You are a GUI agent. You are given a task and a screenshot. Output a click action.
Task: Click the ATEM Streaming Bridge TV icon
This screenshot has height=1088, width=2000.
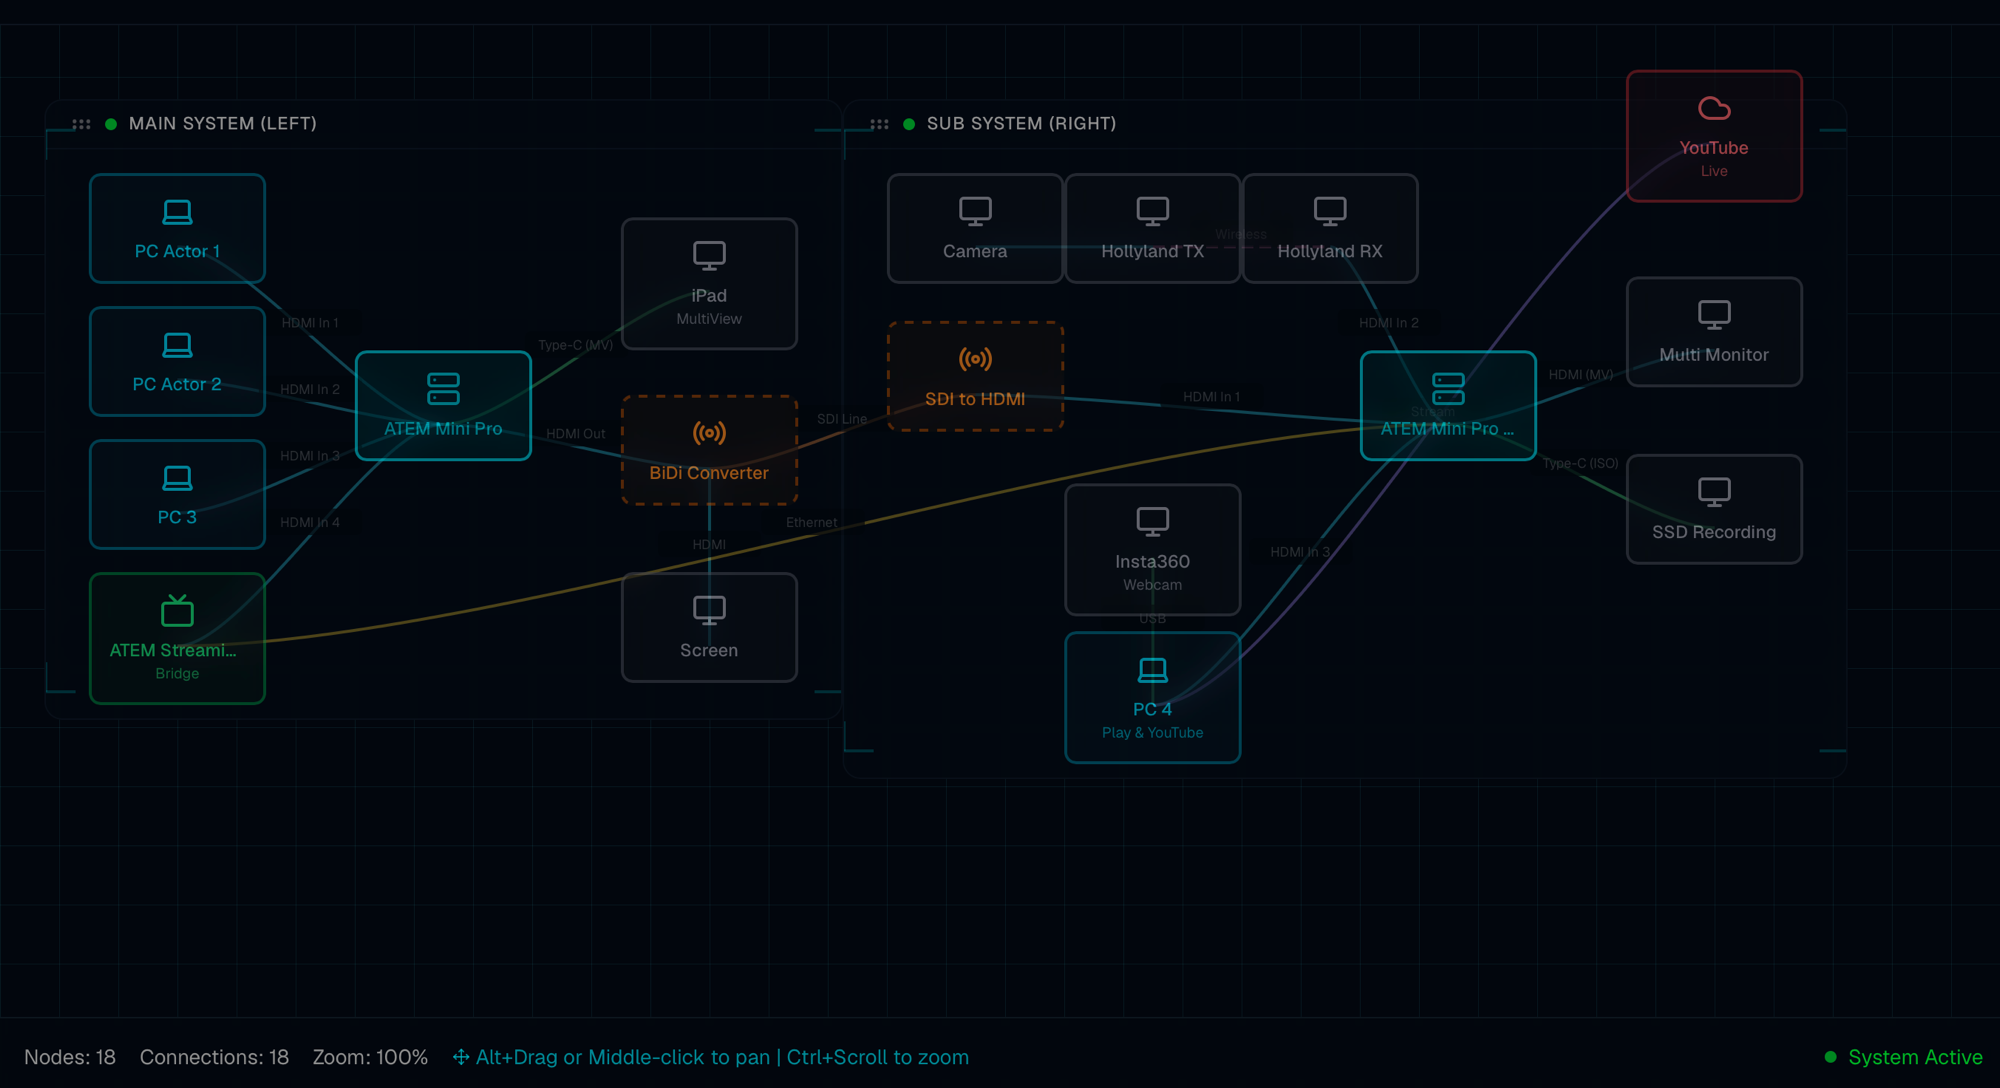click(x=177, y=610)
